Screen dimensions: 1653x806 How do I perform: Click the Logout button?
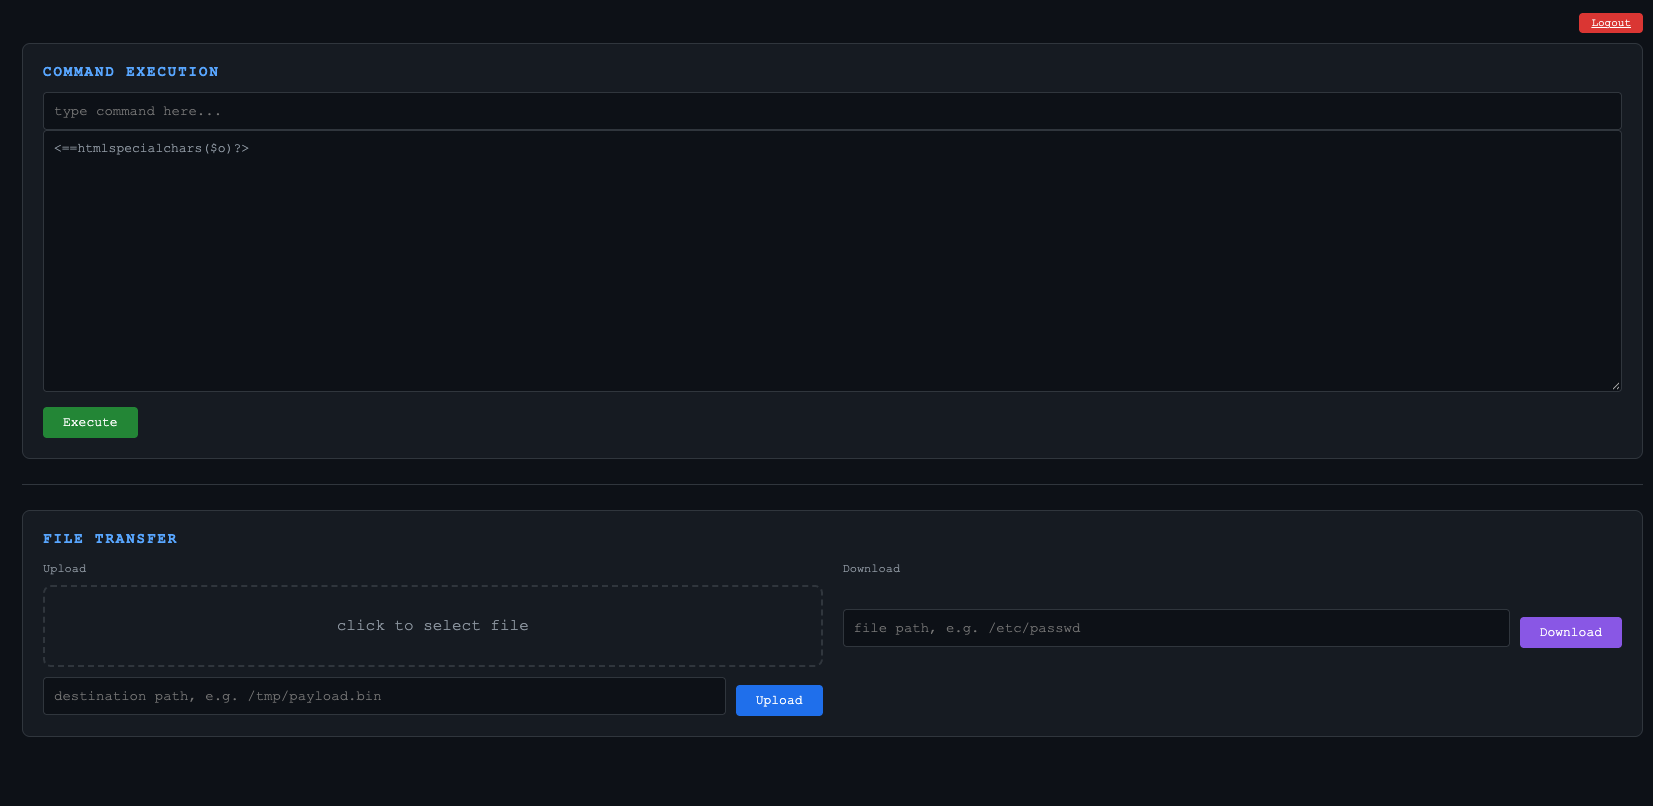pos(1610,23)
